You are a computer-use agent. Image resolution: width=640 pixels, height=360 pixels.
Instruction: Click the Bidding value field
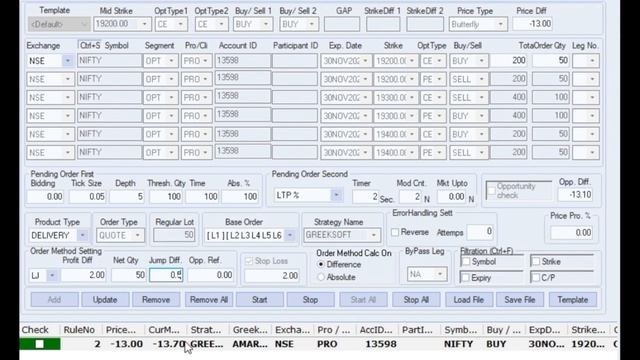pyautogui.click(x=46, y=197)
